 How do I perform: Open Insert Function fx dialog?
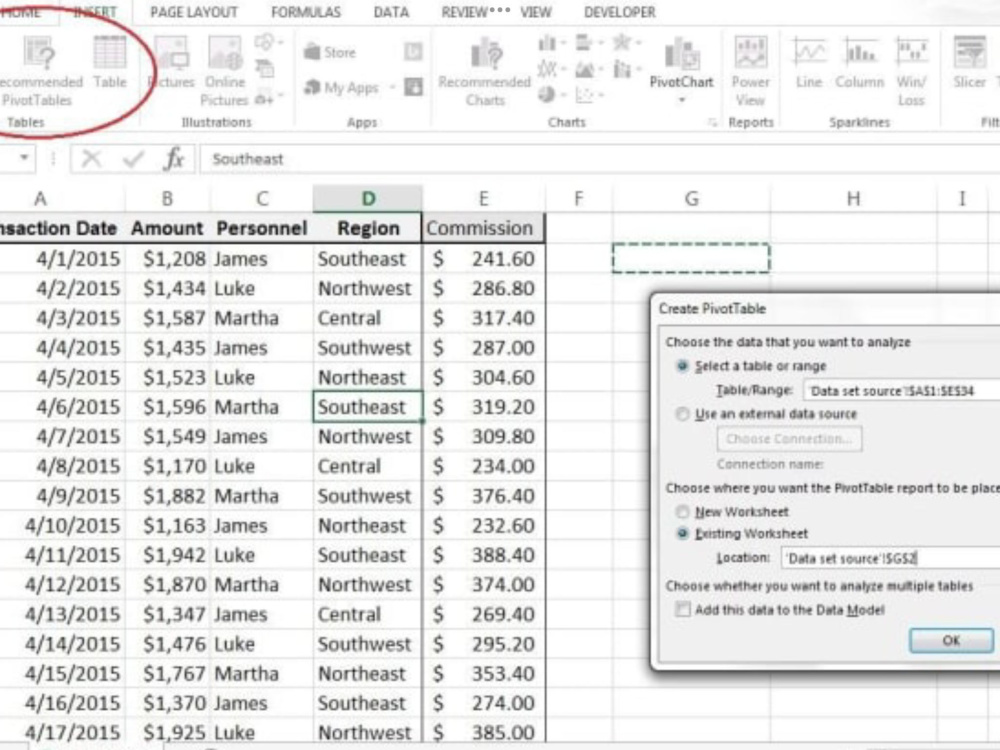point(173,159)
